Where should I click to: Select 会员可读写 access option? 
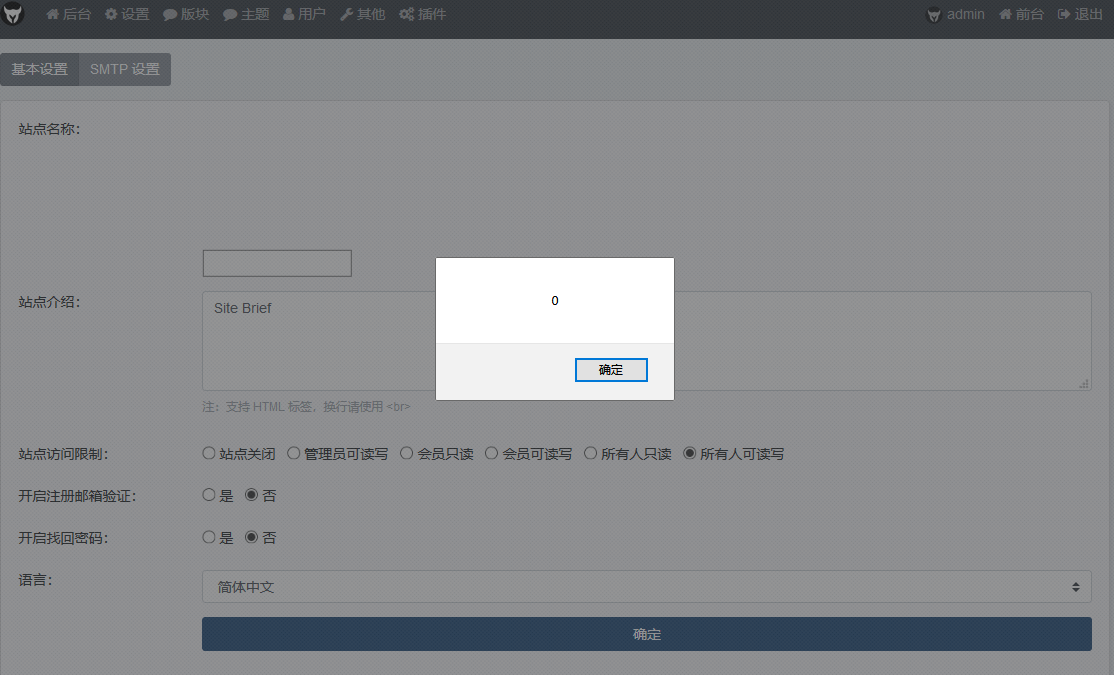[x=491, y=453]
